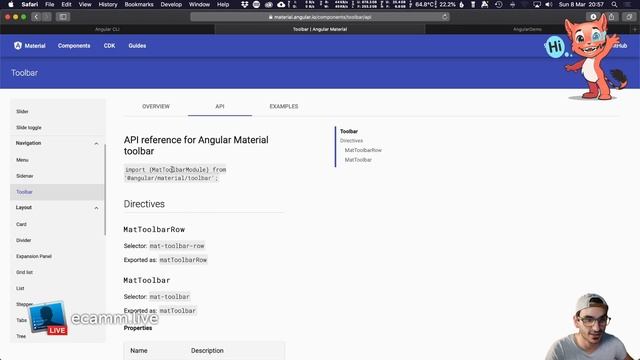
Task: Open Spotlight search magnifier icon
Action: point(614,4)
